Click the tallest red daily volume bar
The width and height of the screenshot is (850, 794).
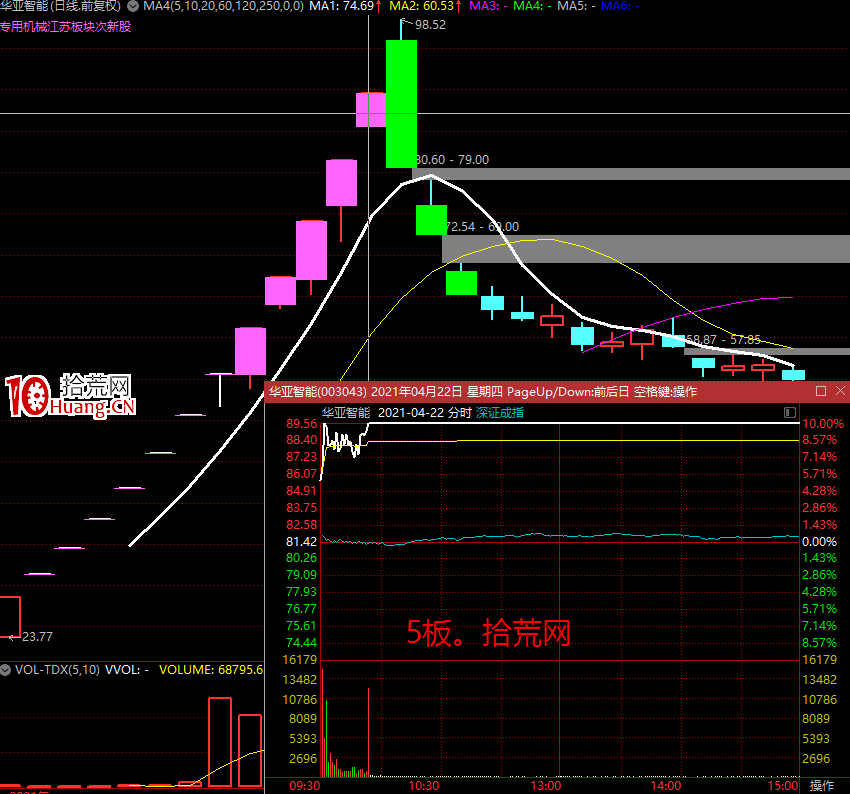220,742
